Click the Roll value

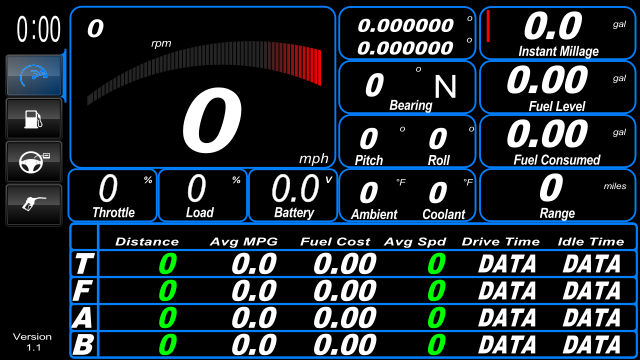tap(438, 139)
